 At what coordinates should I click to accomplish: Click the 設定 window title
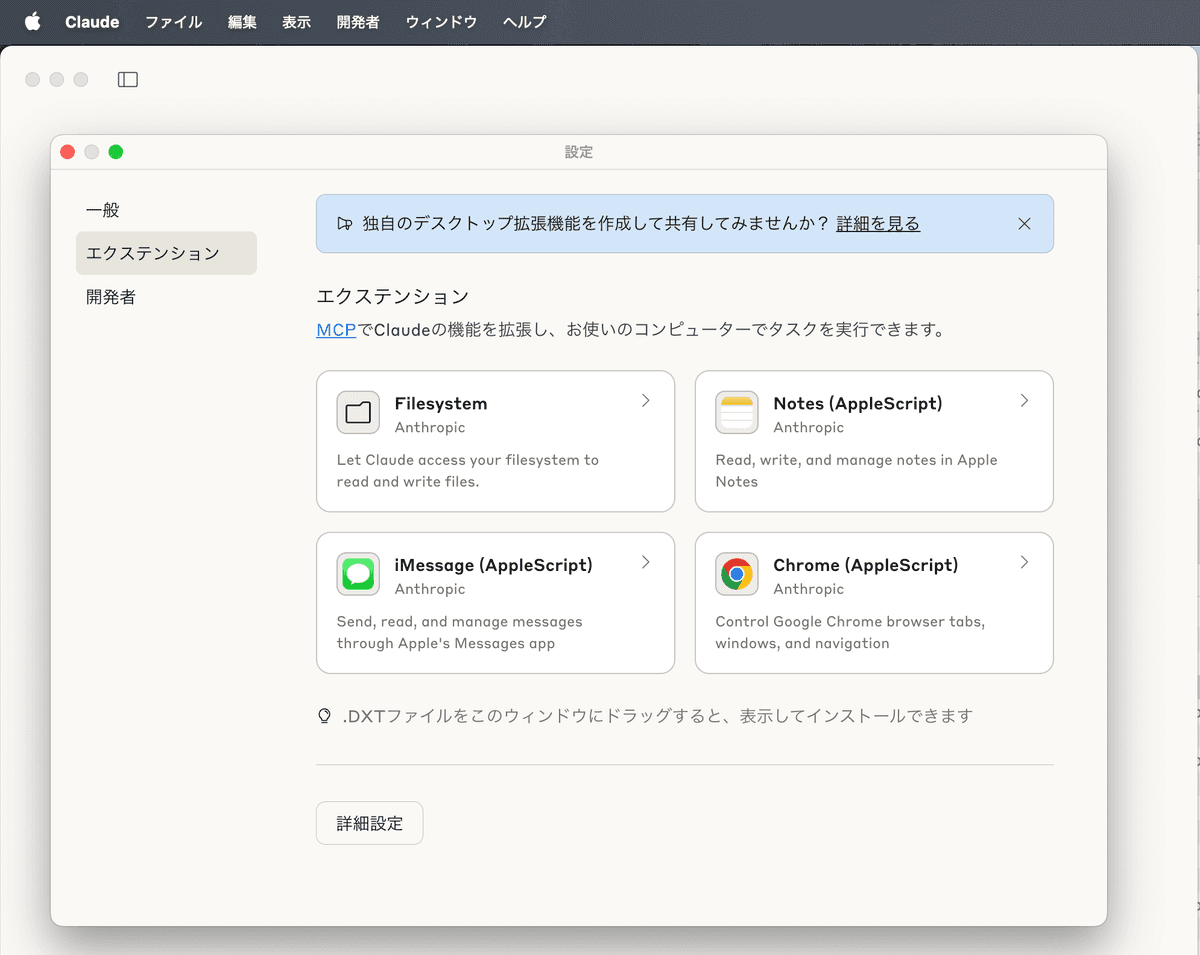(x=579, y=152)
